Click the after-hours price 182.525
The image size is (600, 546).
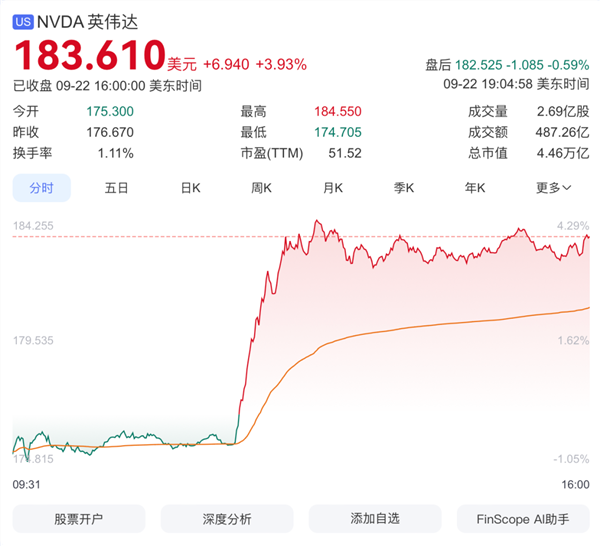tap(478, 65)
